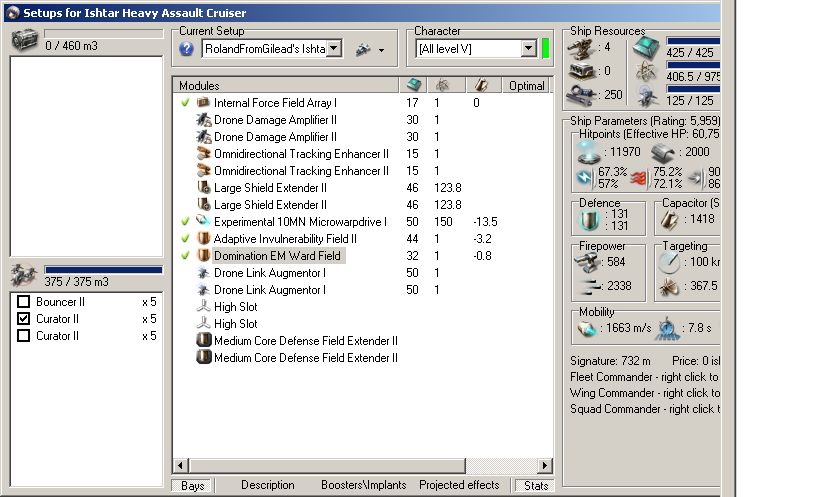Click first Medium Core Defense Field Extender icon
Viewport: 816px width, 497px height.
tap(203, 340)
